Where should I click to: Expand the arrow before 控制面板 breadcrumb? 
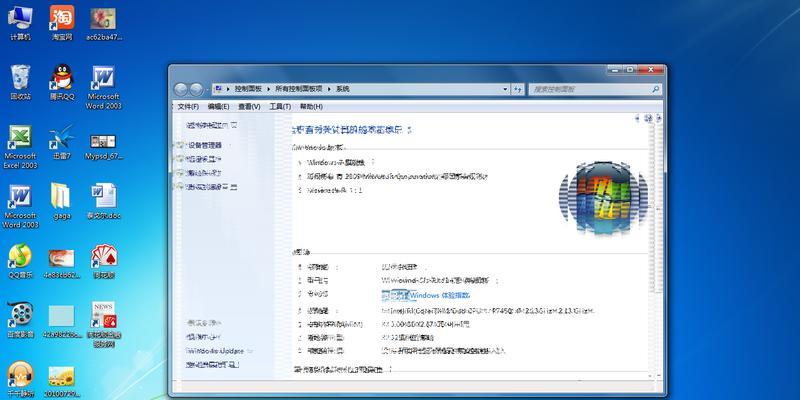[229, 89]
